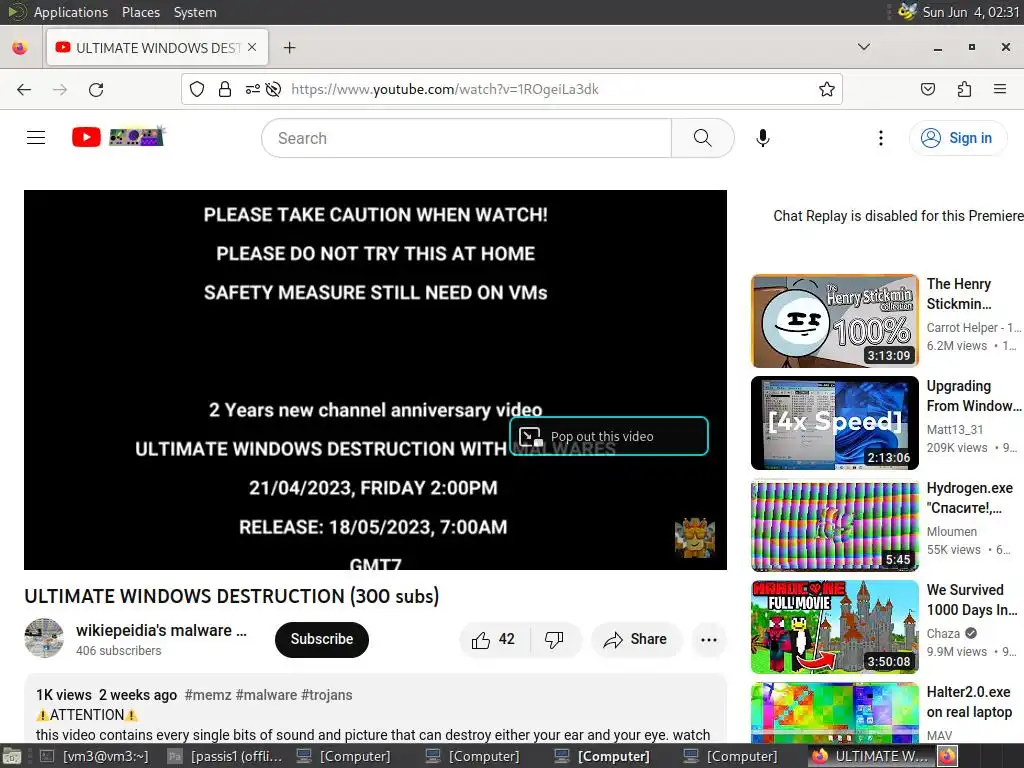Click the Firefox forward arrow

click(x=60, y=89)
